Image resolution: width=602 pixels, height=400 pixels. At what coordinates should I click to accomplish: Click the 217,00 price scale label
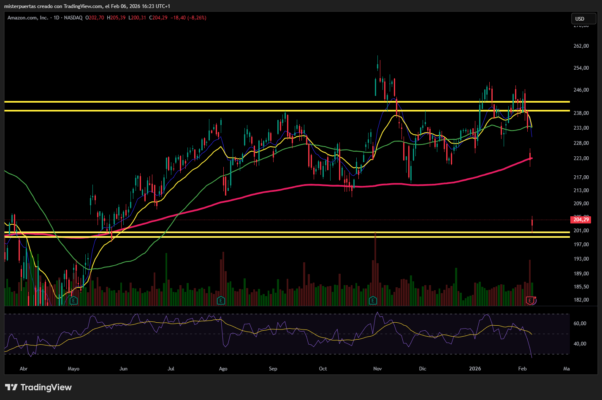pyautogui.click(x=579, y=177)
